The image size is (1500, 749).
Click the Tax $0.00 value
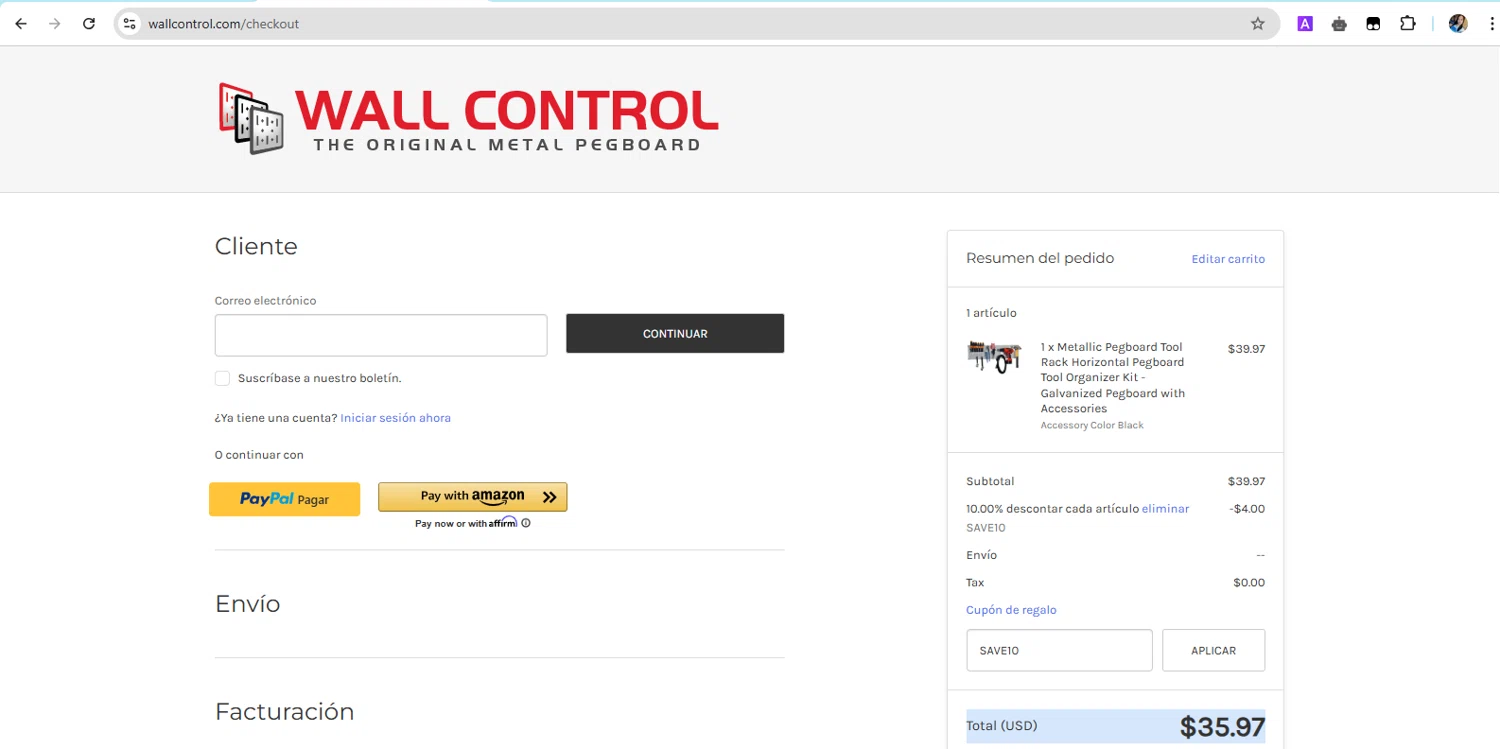[x=1249, y=583]
